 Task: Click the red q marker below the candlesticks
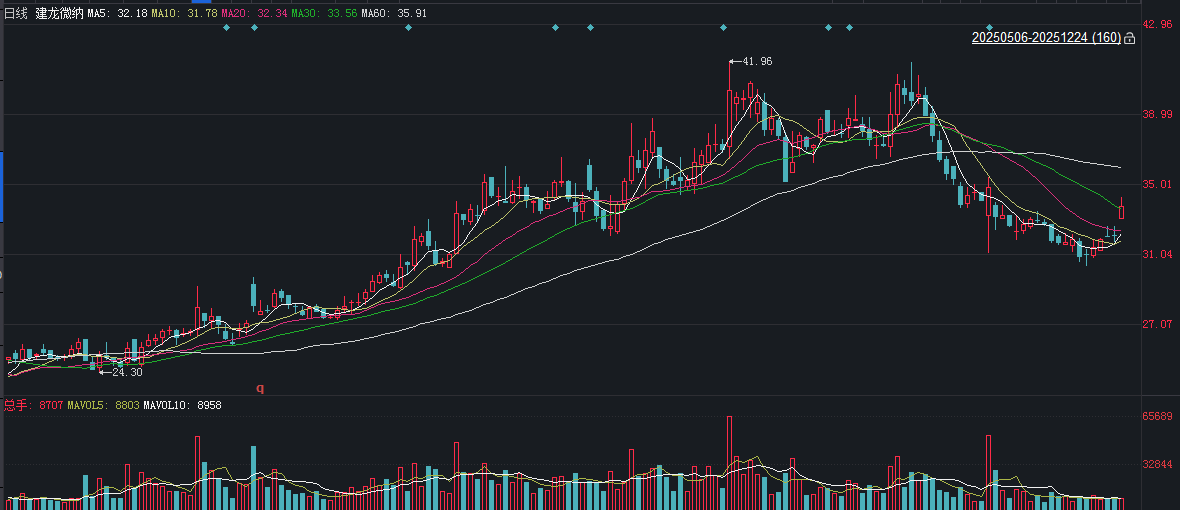(260, 388)
